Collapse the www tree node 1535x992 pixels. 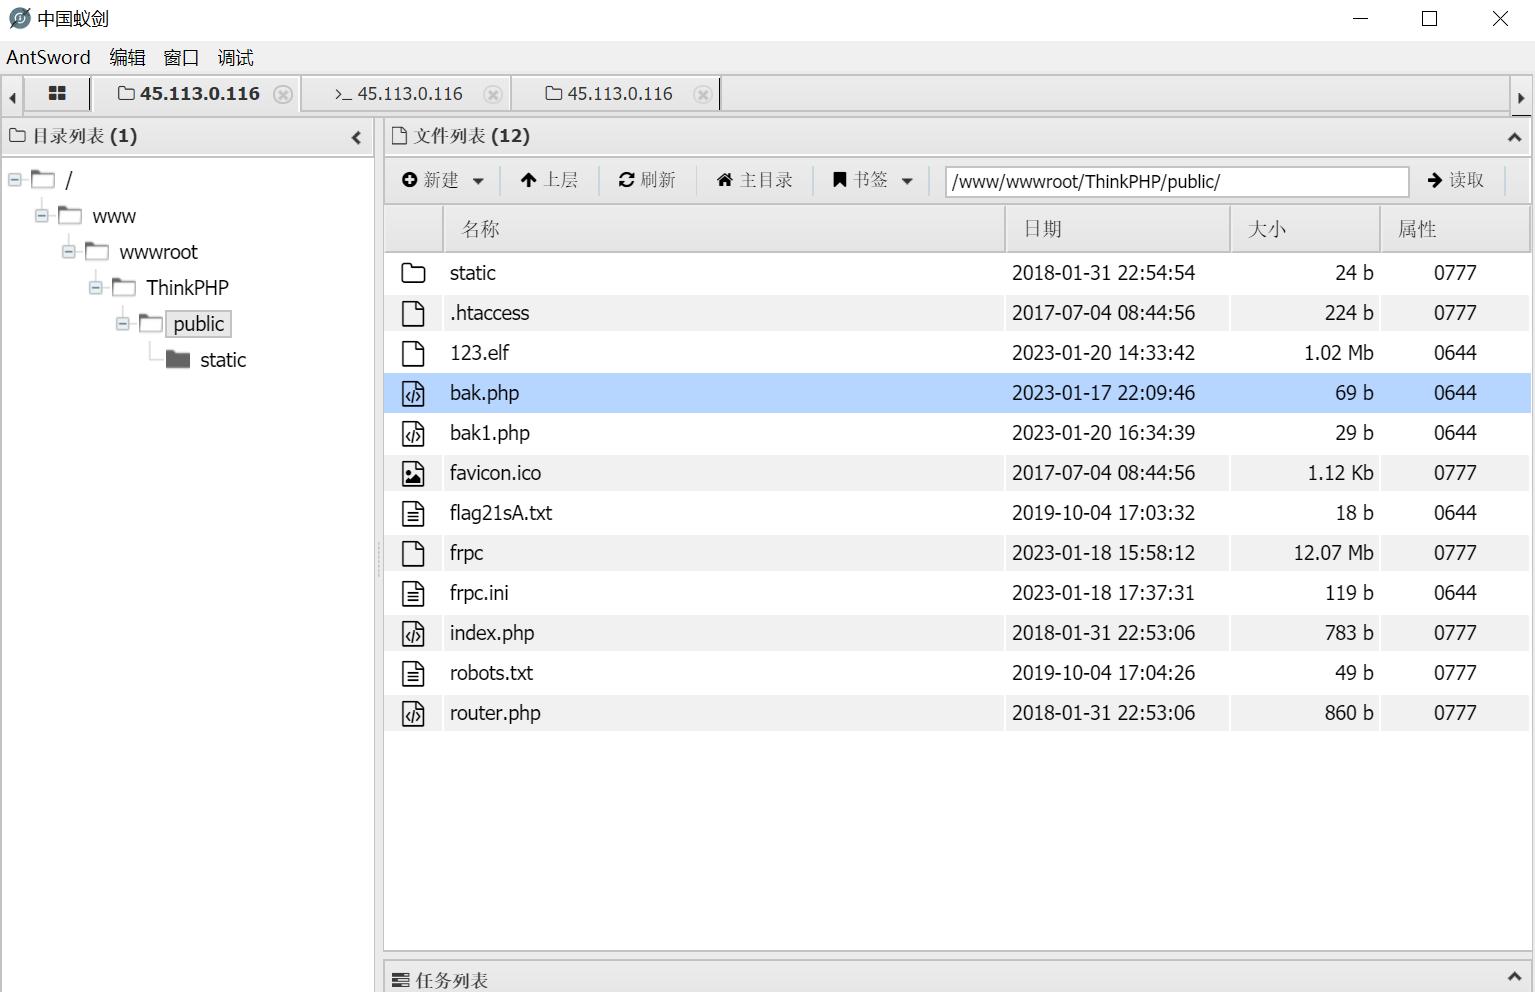[42, 216]
